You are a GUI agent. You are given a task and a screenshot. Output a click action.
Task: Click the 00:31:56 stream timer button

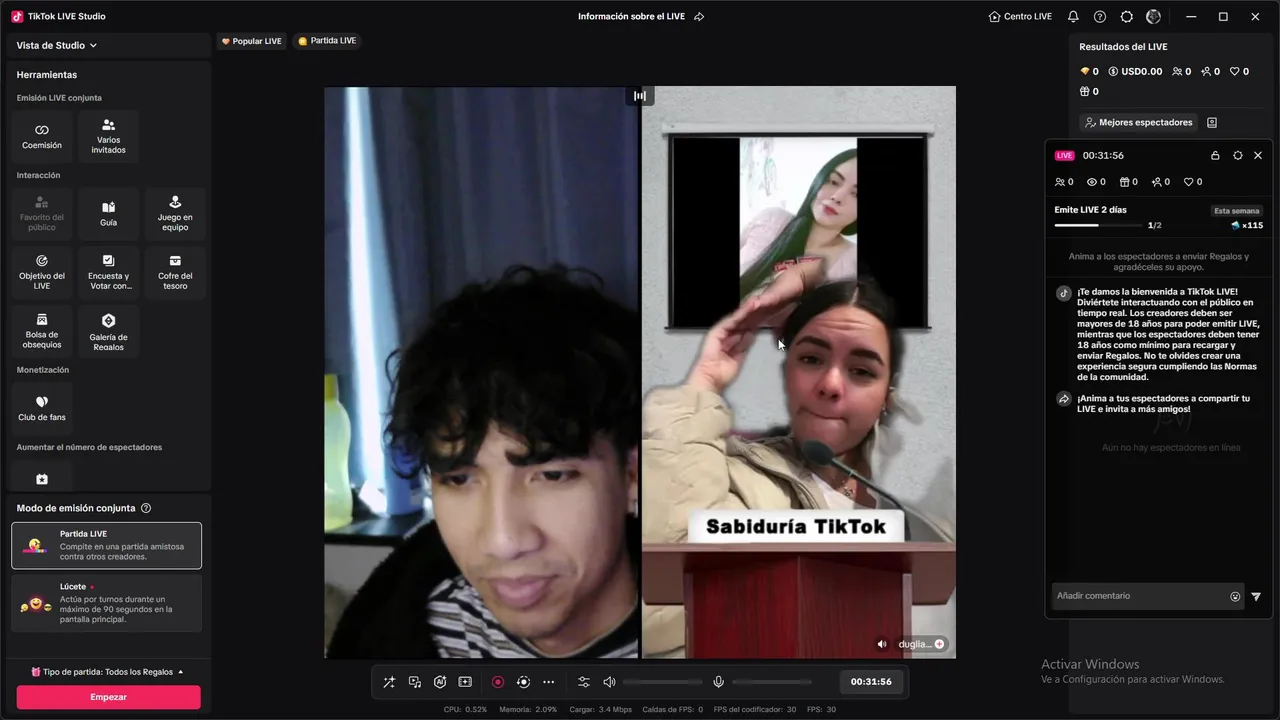tap(871, 682)
